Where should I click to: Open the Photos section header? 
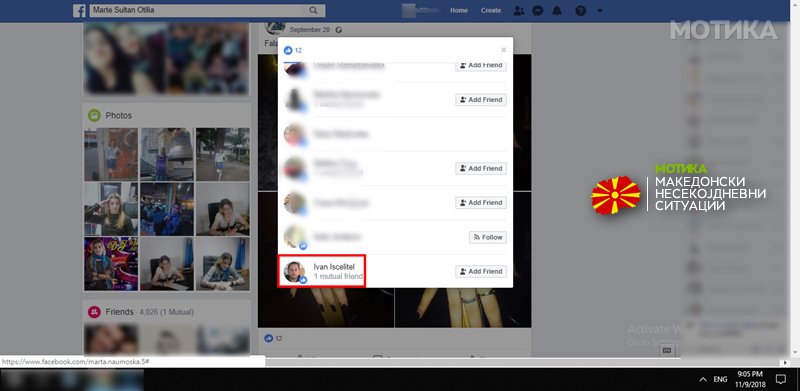(x=118, y=115)
